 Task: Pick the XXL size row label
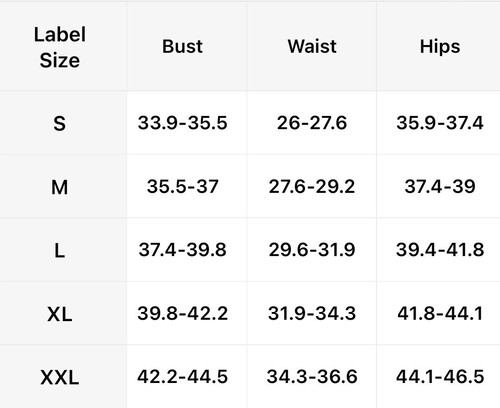point(60,378)
